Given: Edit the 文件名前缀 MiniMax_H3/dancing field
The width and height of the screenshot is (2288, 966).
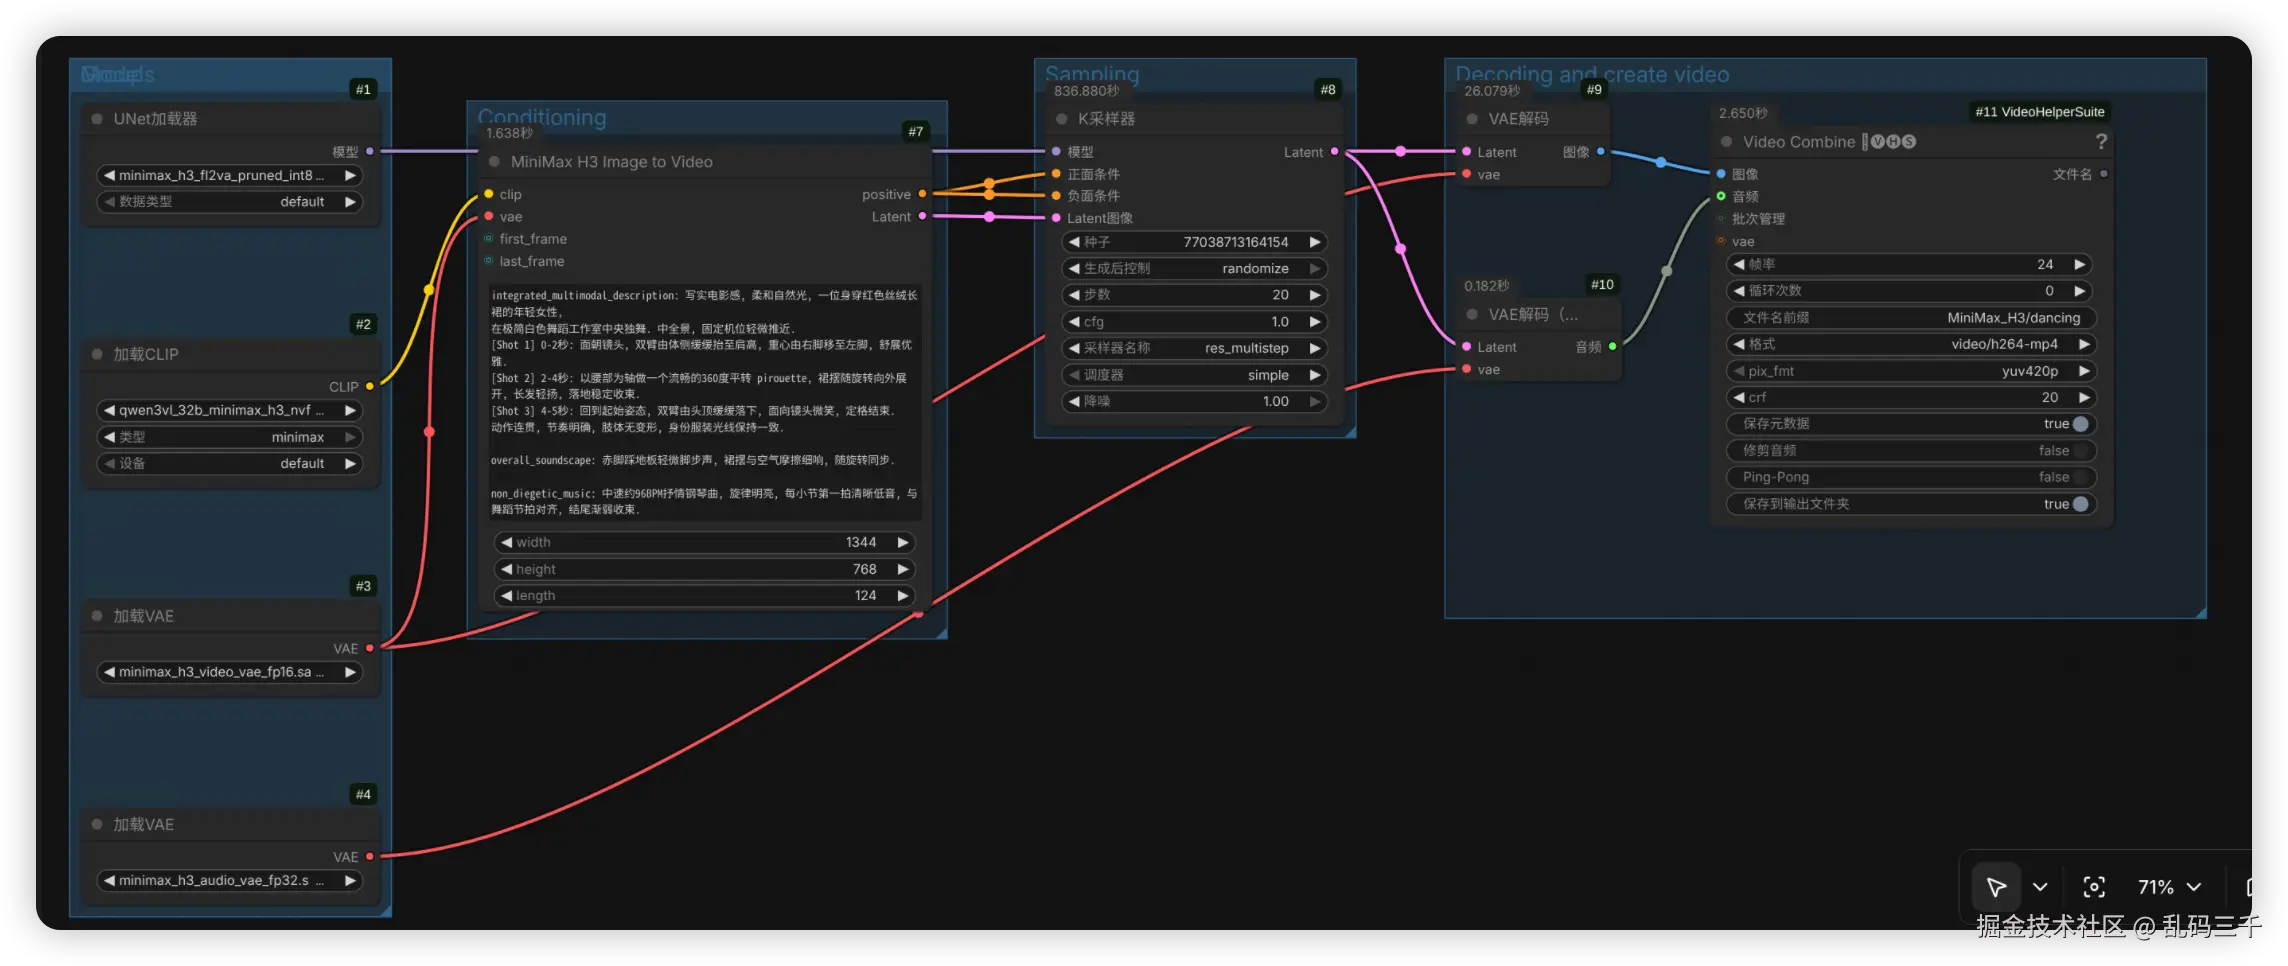Looking at the screenshot, I should click(x=1912, y=318).
